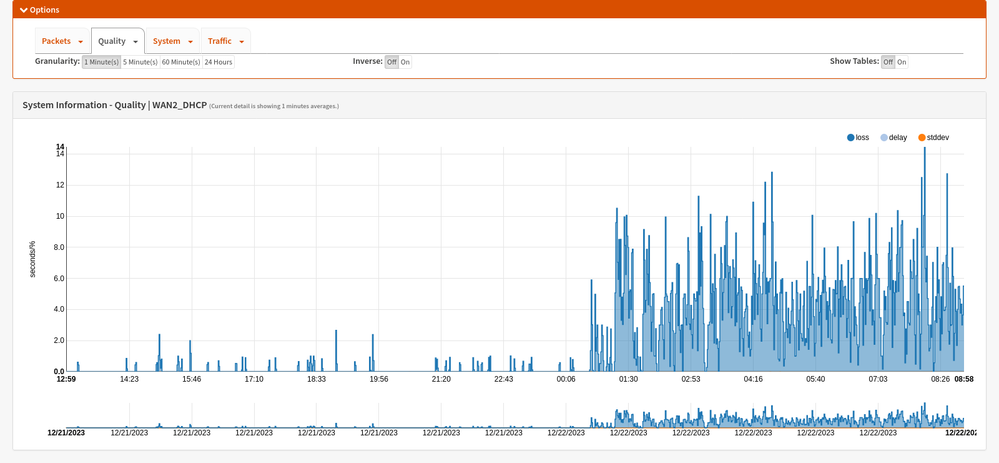Image resolution: width=999 pixels, height=463 pixels.
Task: Switch to the Traffic tab
Action: (x=220, y=41)
